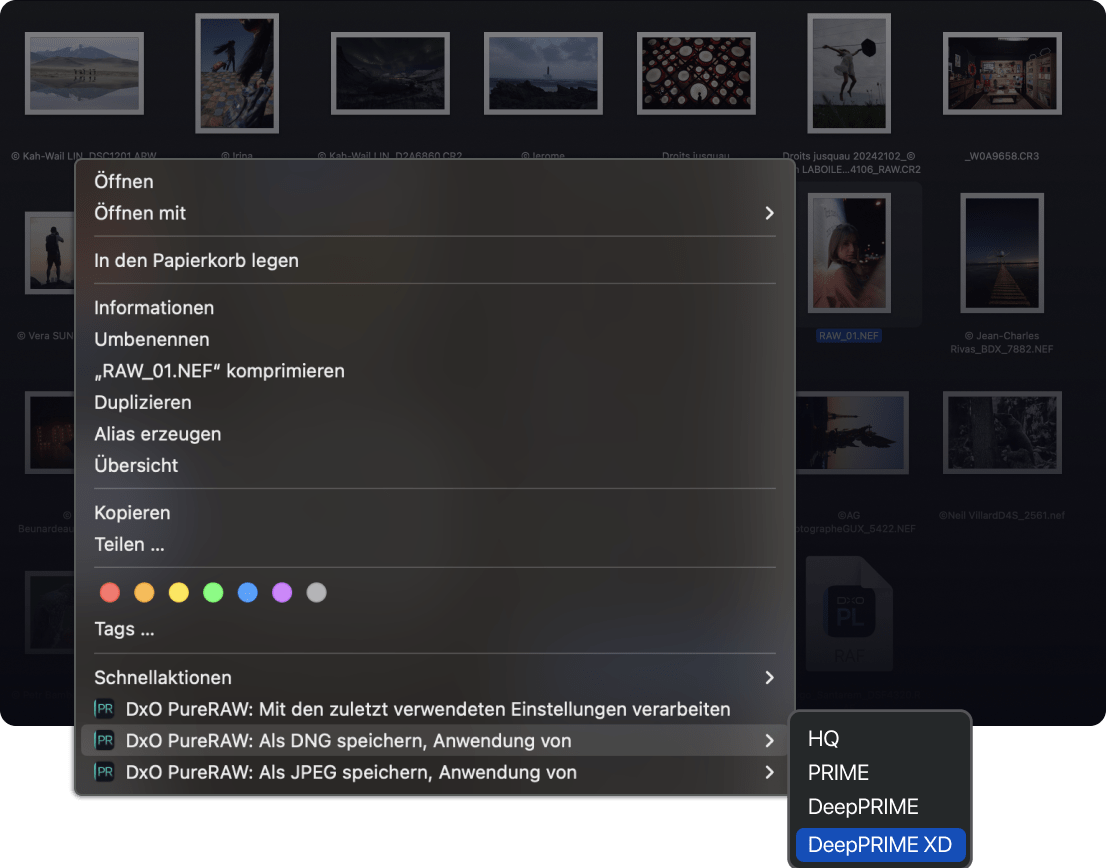Apply the yellow tag color

(179, 592)
